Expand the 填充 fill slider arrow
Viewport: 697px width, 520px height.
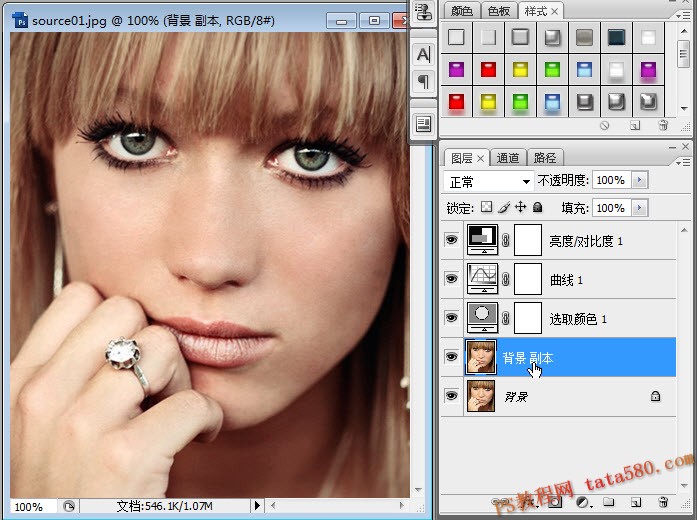pyautogui.click(x=640, y=208)
